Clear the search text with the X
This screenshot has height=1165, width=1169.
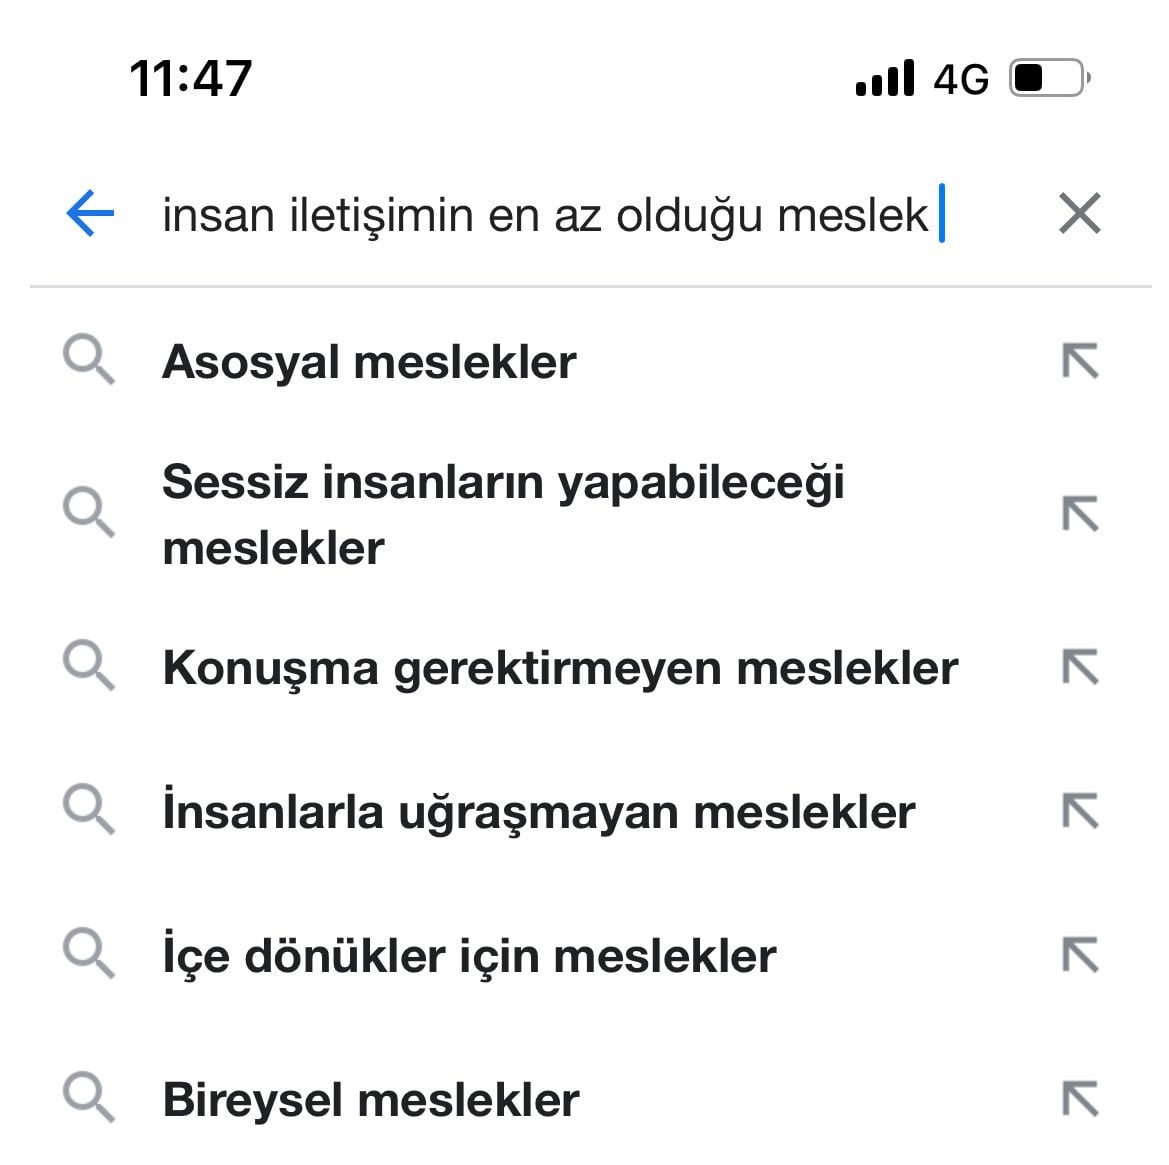click(x=1079, y=214)
